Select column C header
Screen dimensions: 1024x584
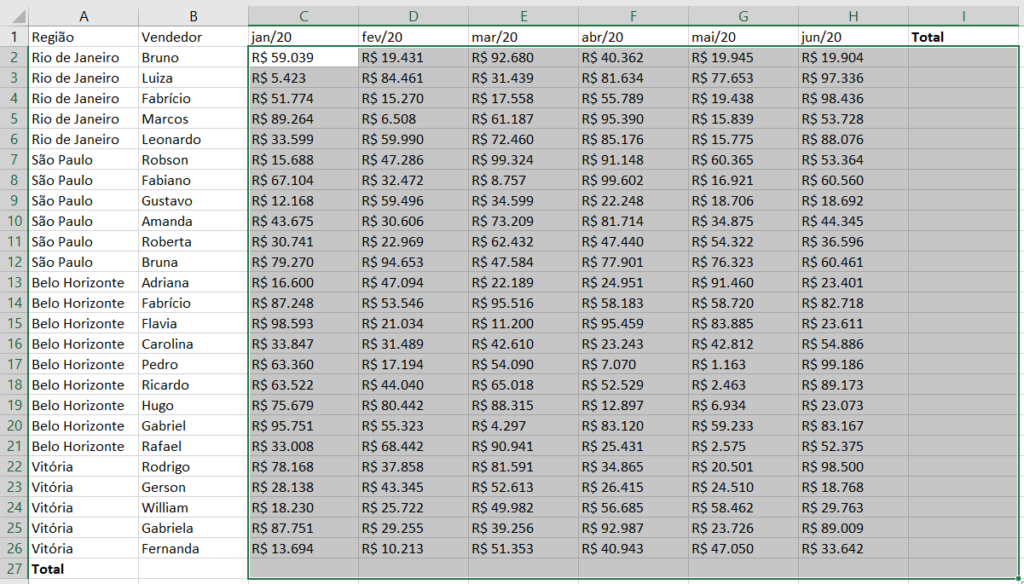coord(303,16)
